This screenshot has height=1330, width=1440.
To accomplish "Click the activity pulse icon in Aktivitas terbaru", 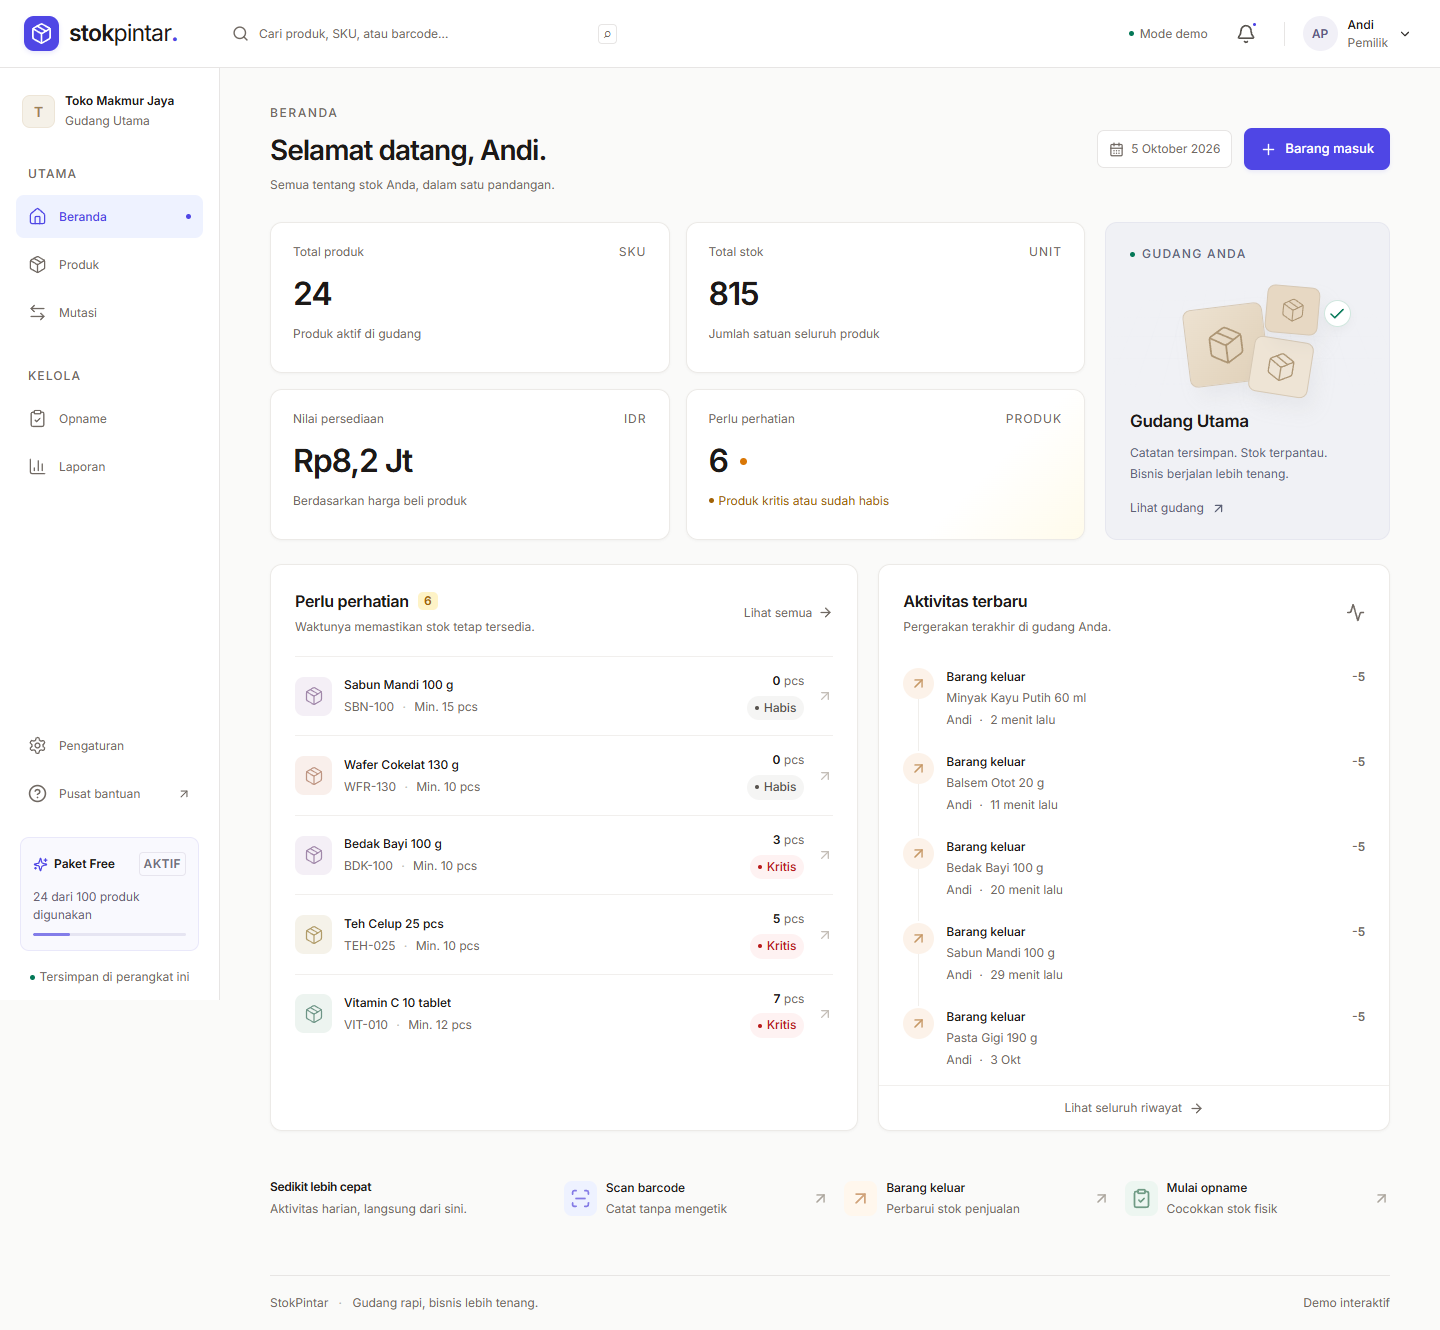I will tap(1355, 612).
